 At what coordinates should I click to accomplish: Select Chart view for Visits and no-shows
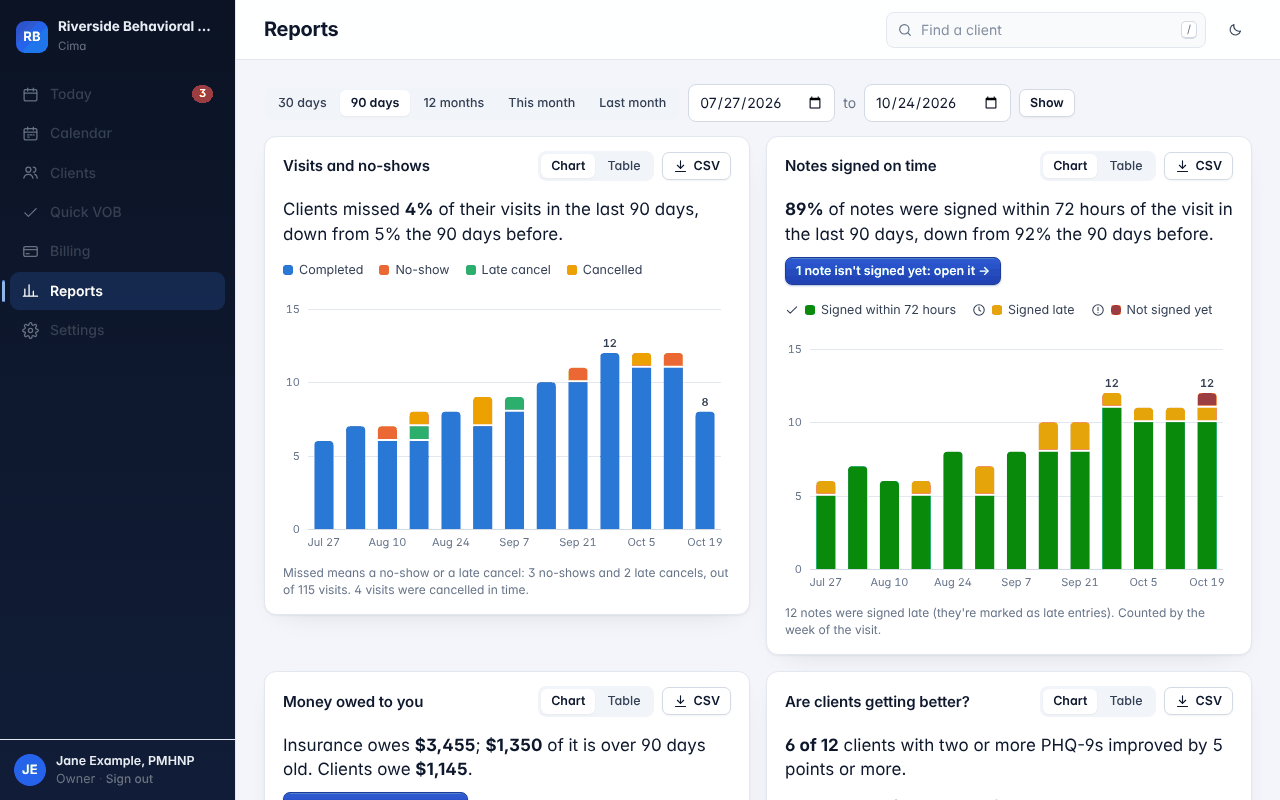568,166
